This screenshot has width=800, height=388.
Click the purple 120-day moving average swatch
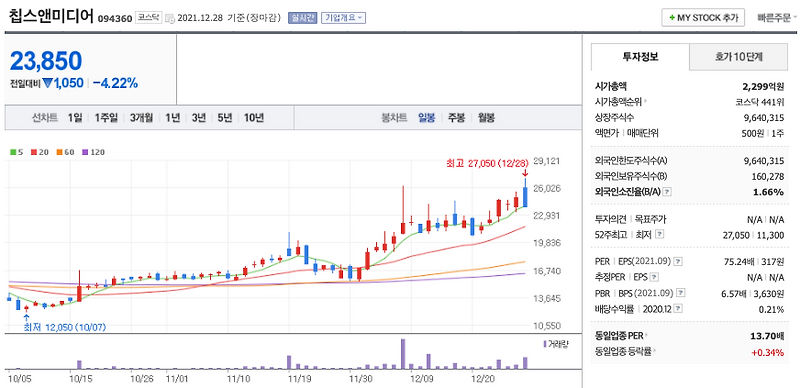coord(85,152)
